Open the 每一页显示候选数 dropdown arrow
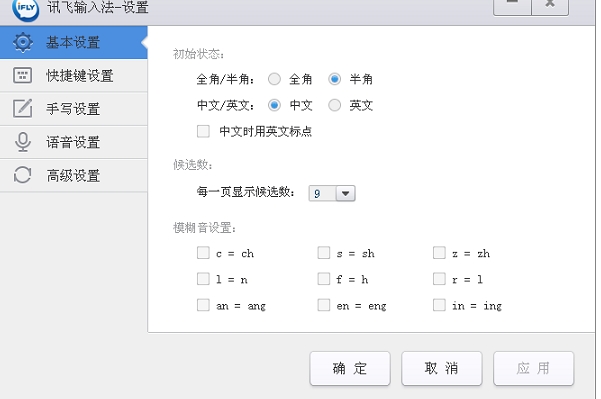Screen dimensions: 601x399 coord(345,193)
